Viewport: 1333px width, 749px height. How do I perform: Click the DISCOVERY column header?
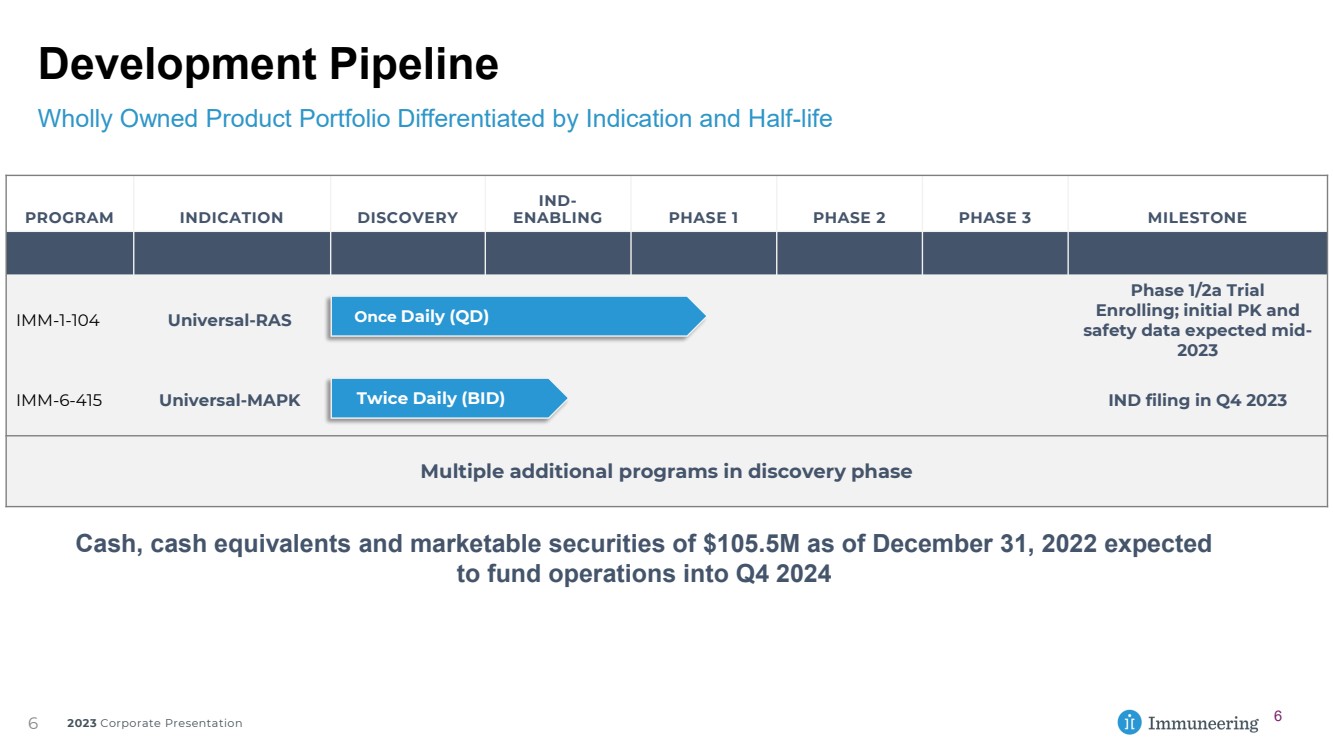(x=407, y=217)
